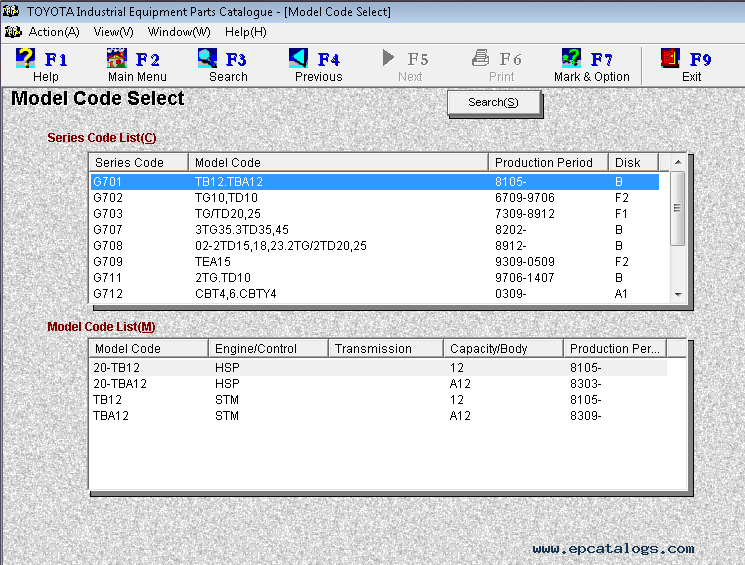Select series row G701 TB12.TBA12
The width and height of the screenshot is (745, 565).
[375, 182]
